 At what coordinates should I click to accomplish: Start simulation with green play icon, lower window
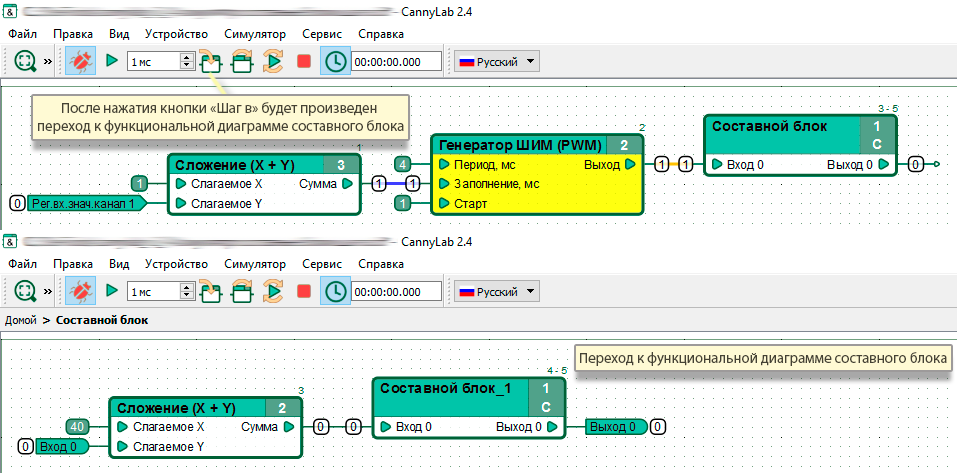112,291
